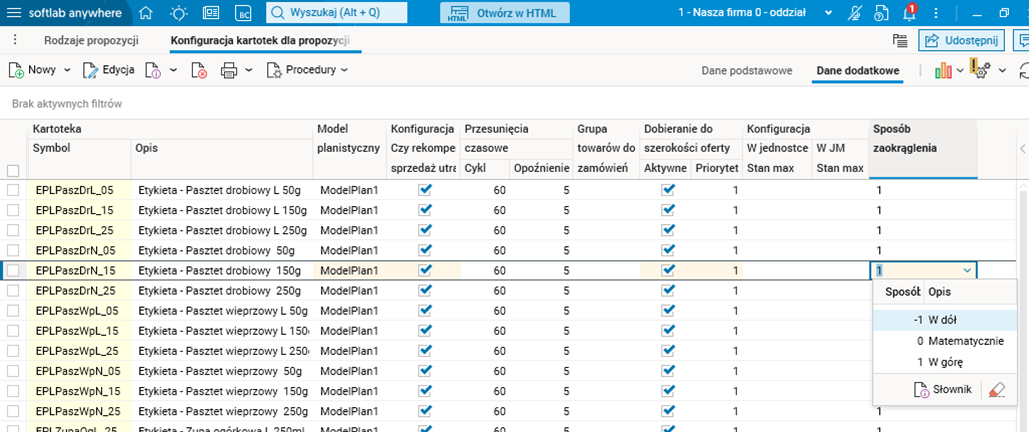Open notifications bell with badge
Screen dimensions: 1029x432
click(x=910, y=12)
